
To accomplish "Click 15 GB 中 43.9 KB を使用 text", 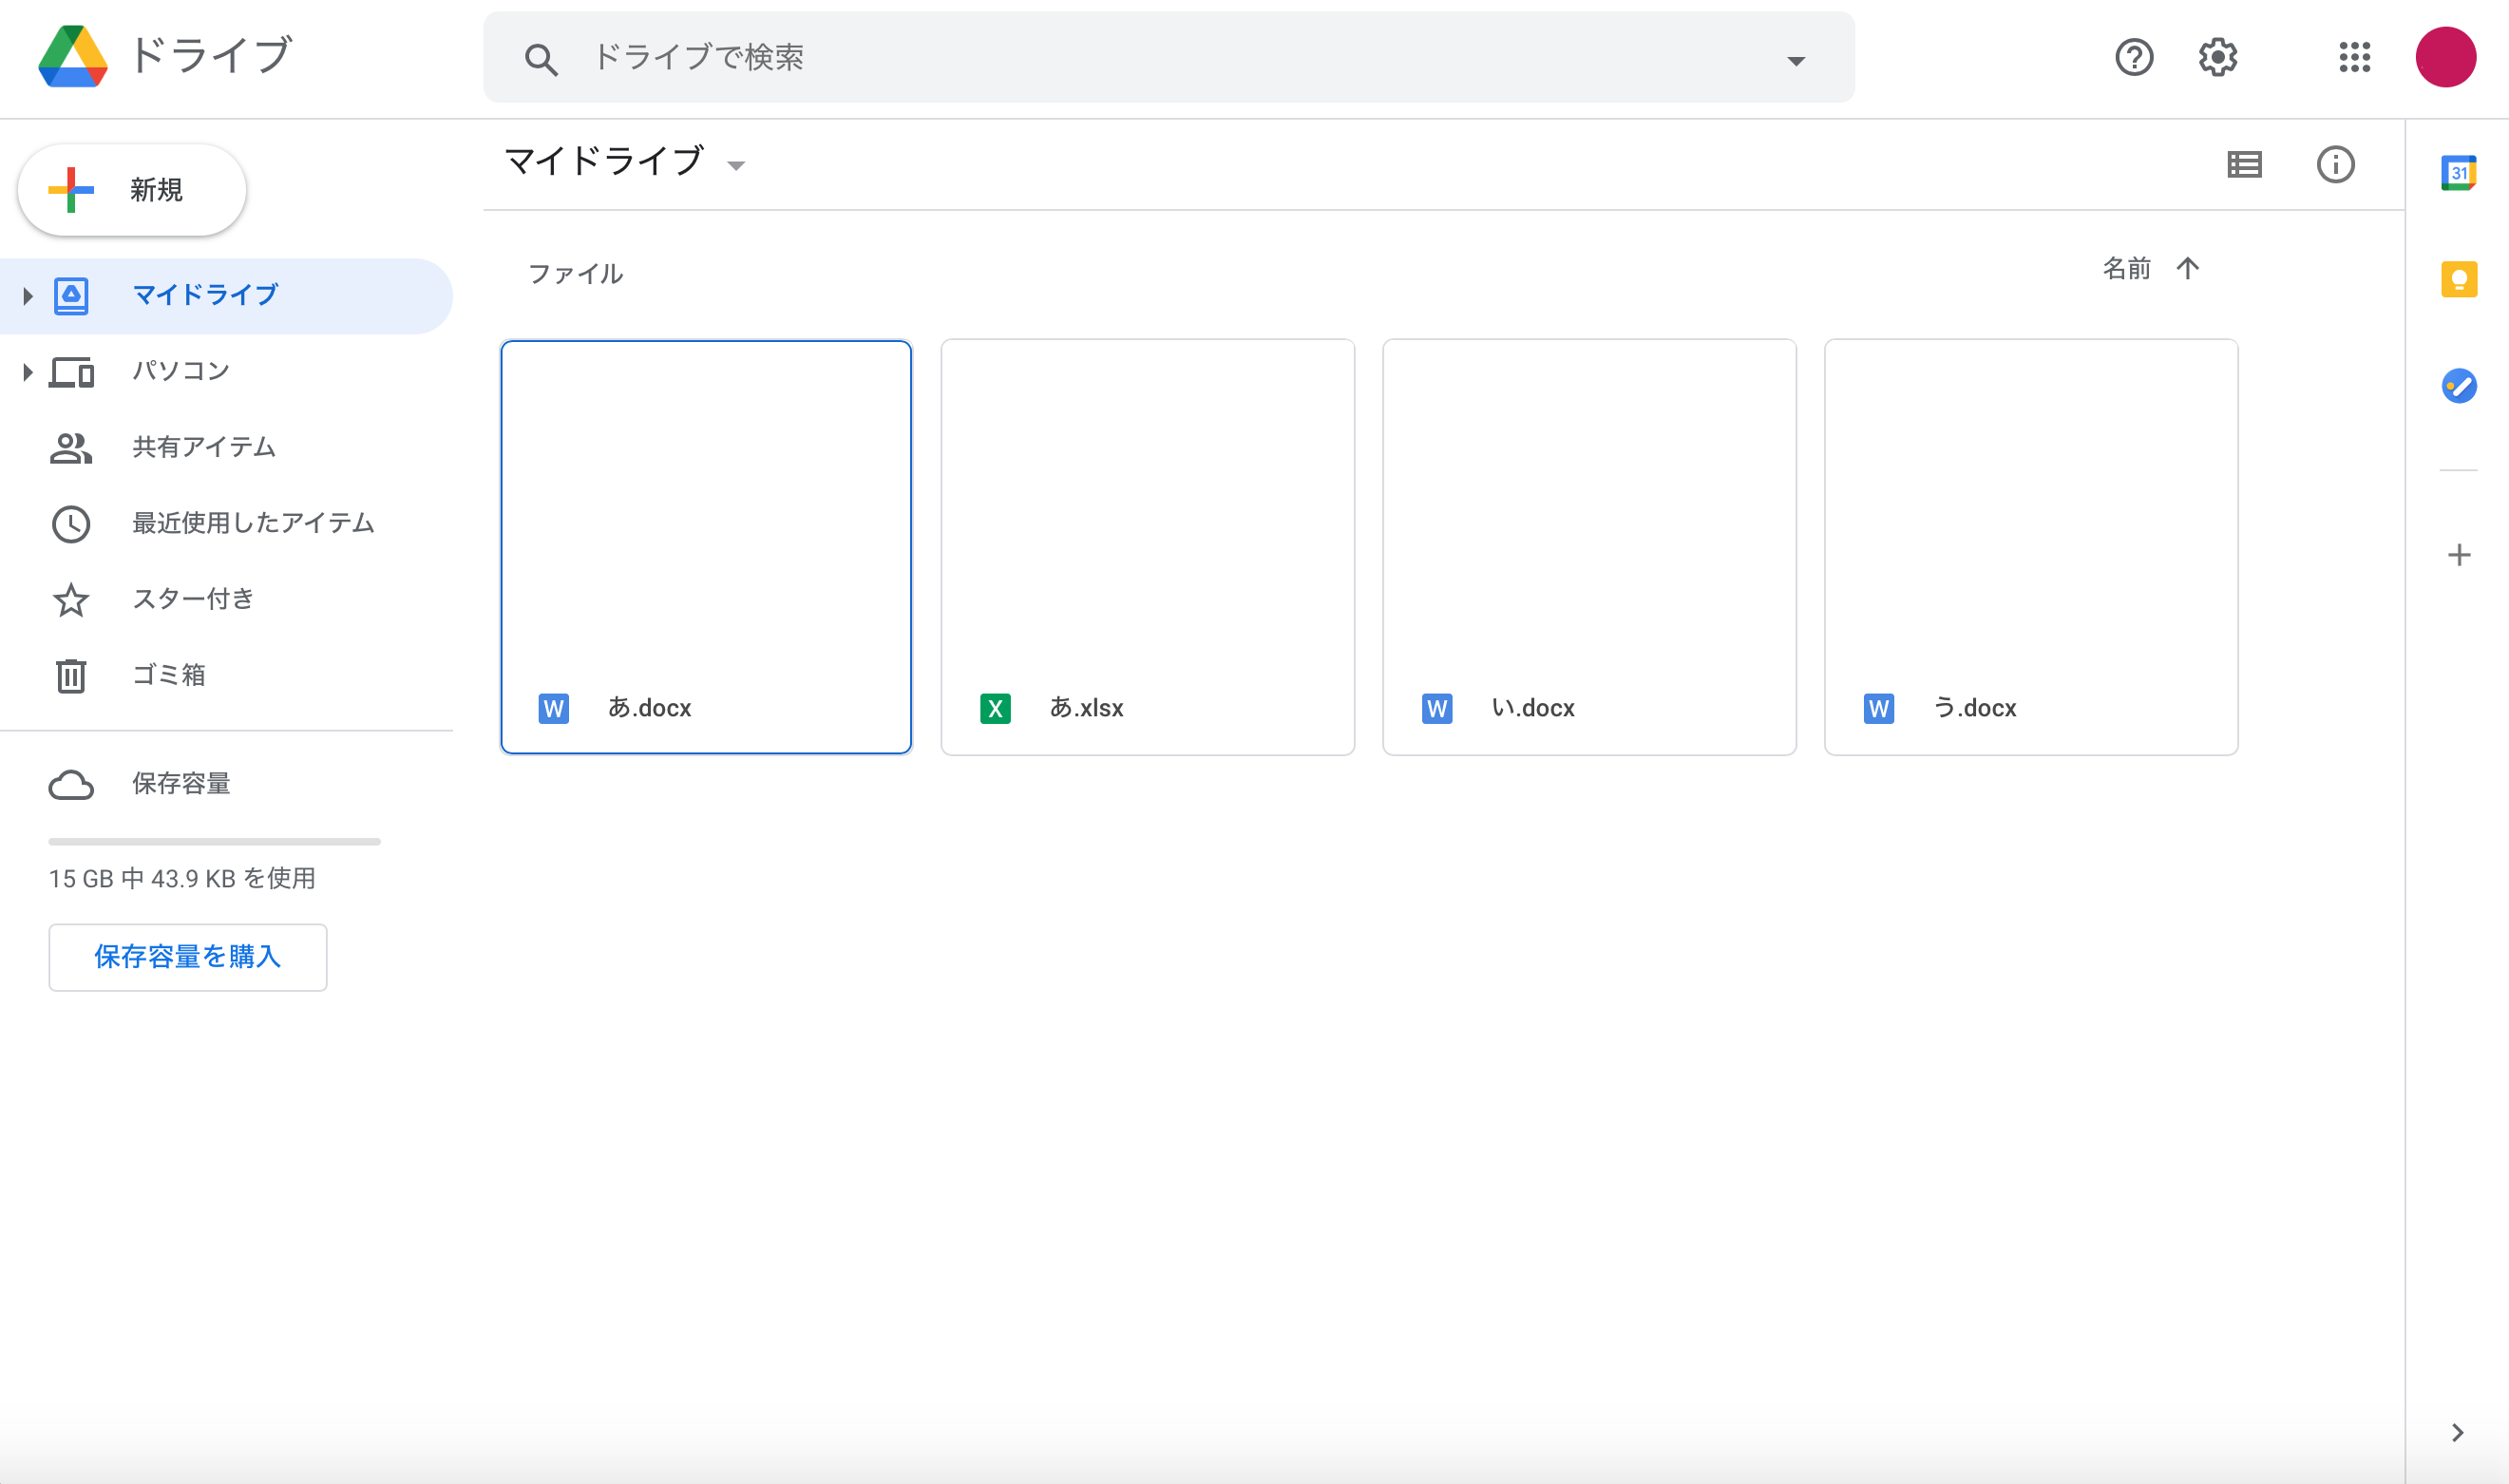I will [x=182, y=879].
